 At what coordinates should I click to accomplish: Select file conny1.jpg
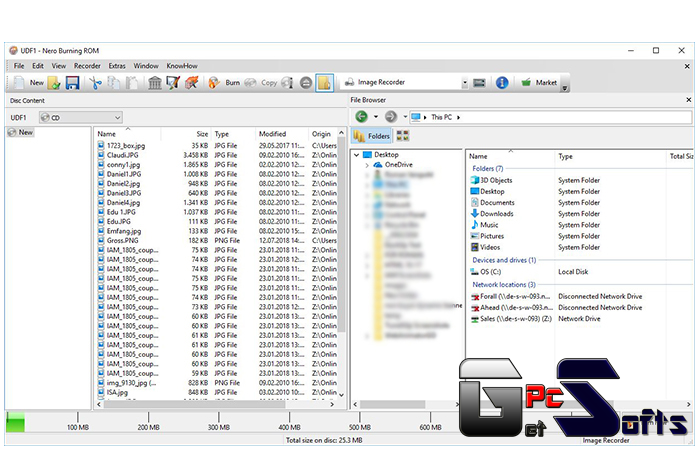coord(124,165)
